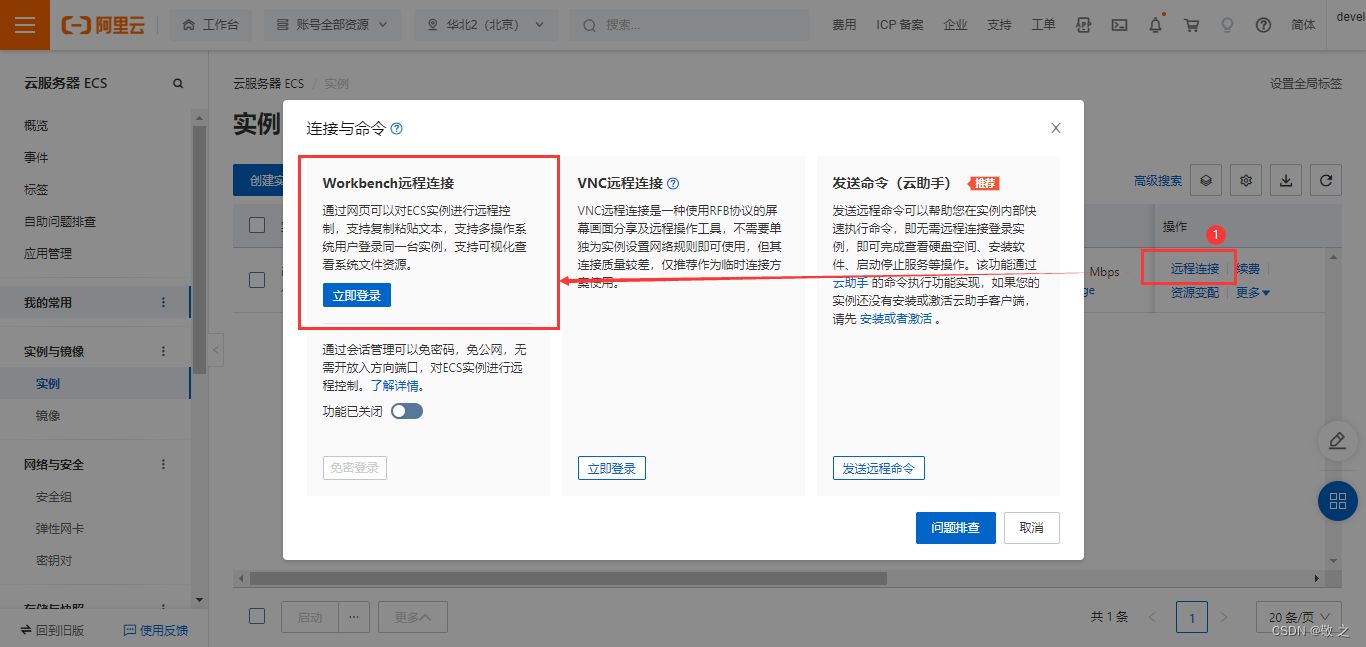Viewport: 1366px width, 647px height.
Task: Click the help question-mark icon
Action: click(x=1263, y=24)
